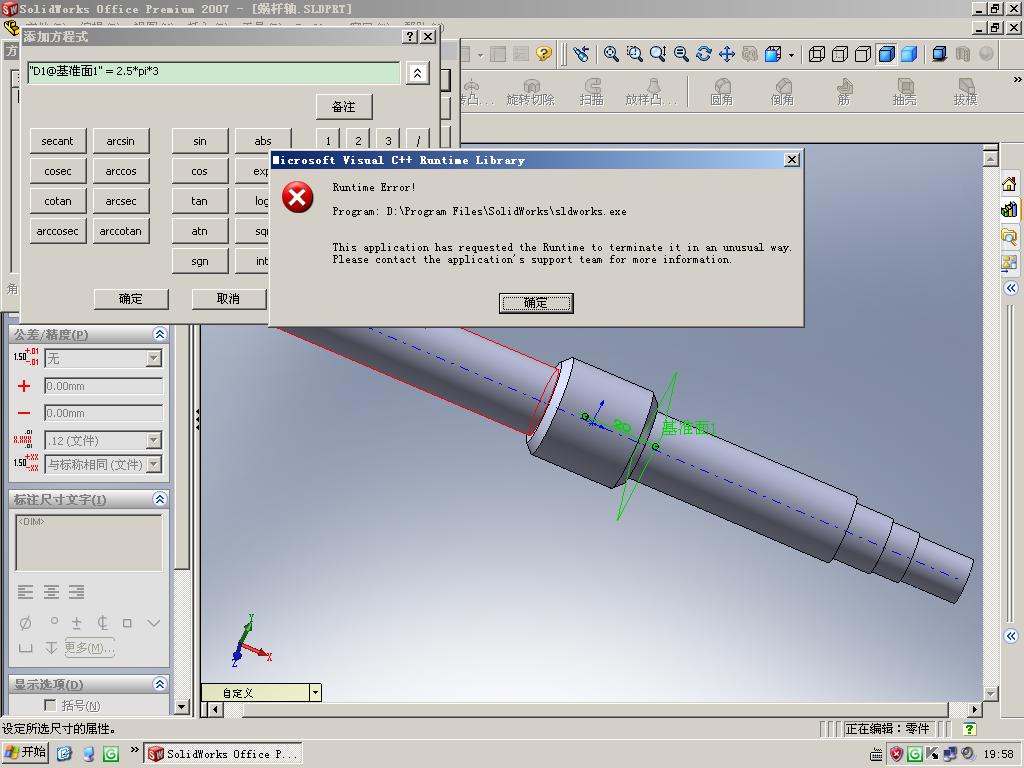1024x768 pixels.
Task: Click the 备注 comment button
Action: (x=344, y=106)
